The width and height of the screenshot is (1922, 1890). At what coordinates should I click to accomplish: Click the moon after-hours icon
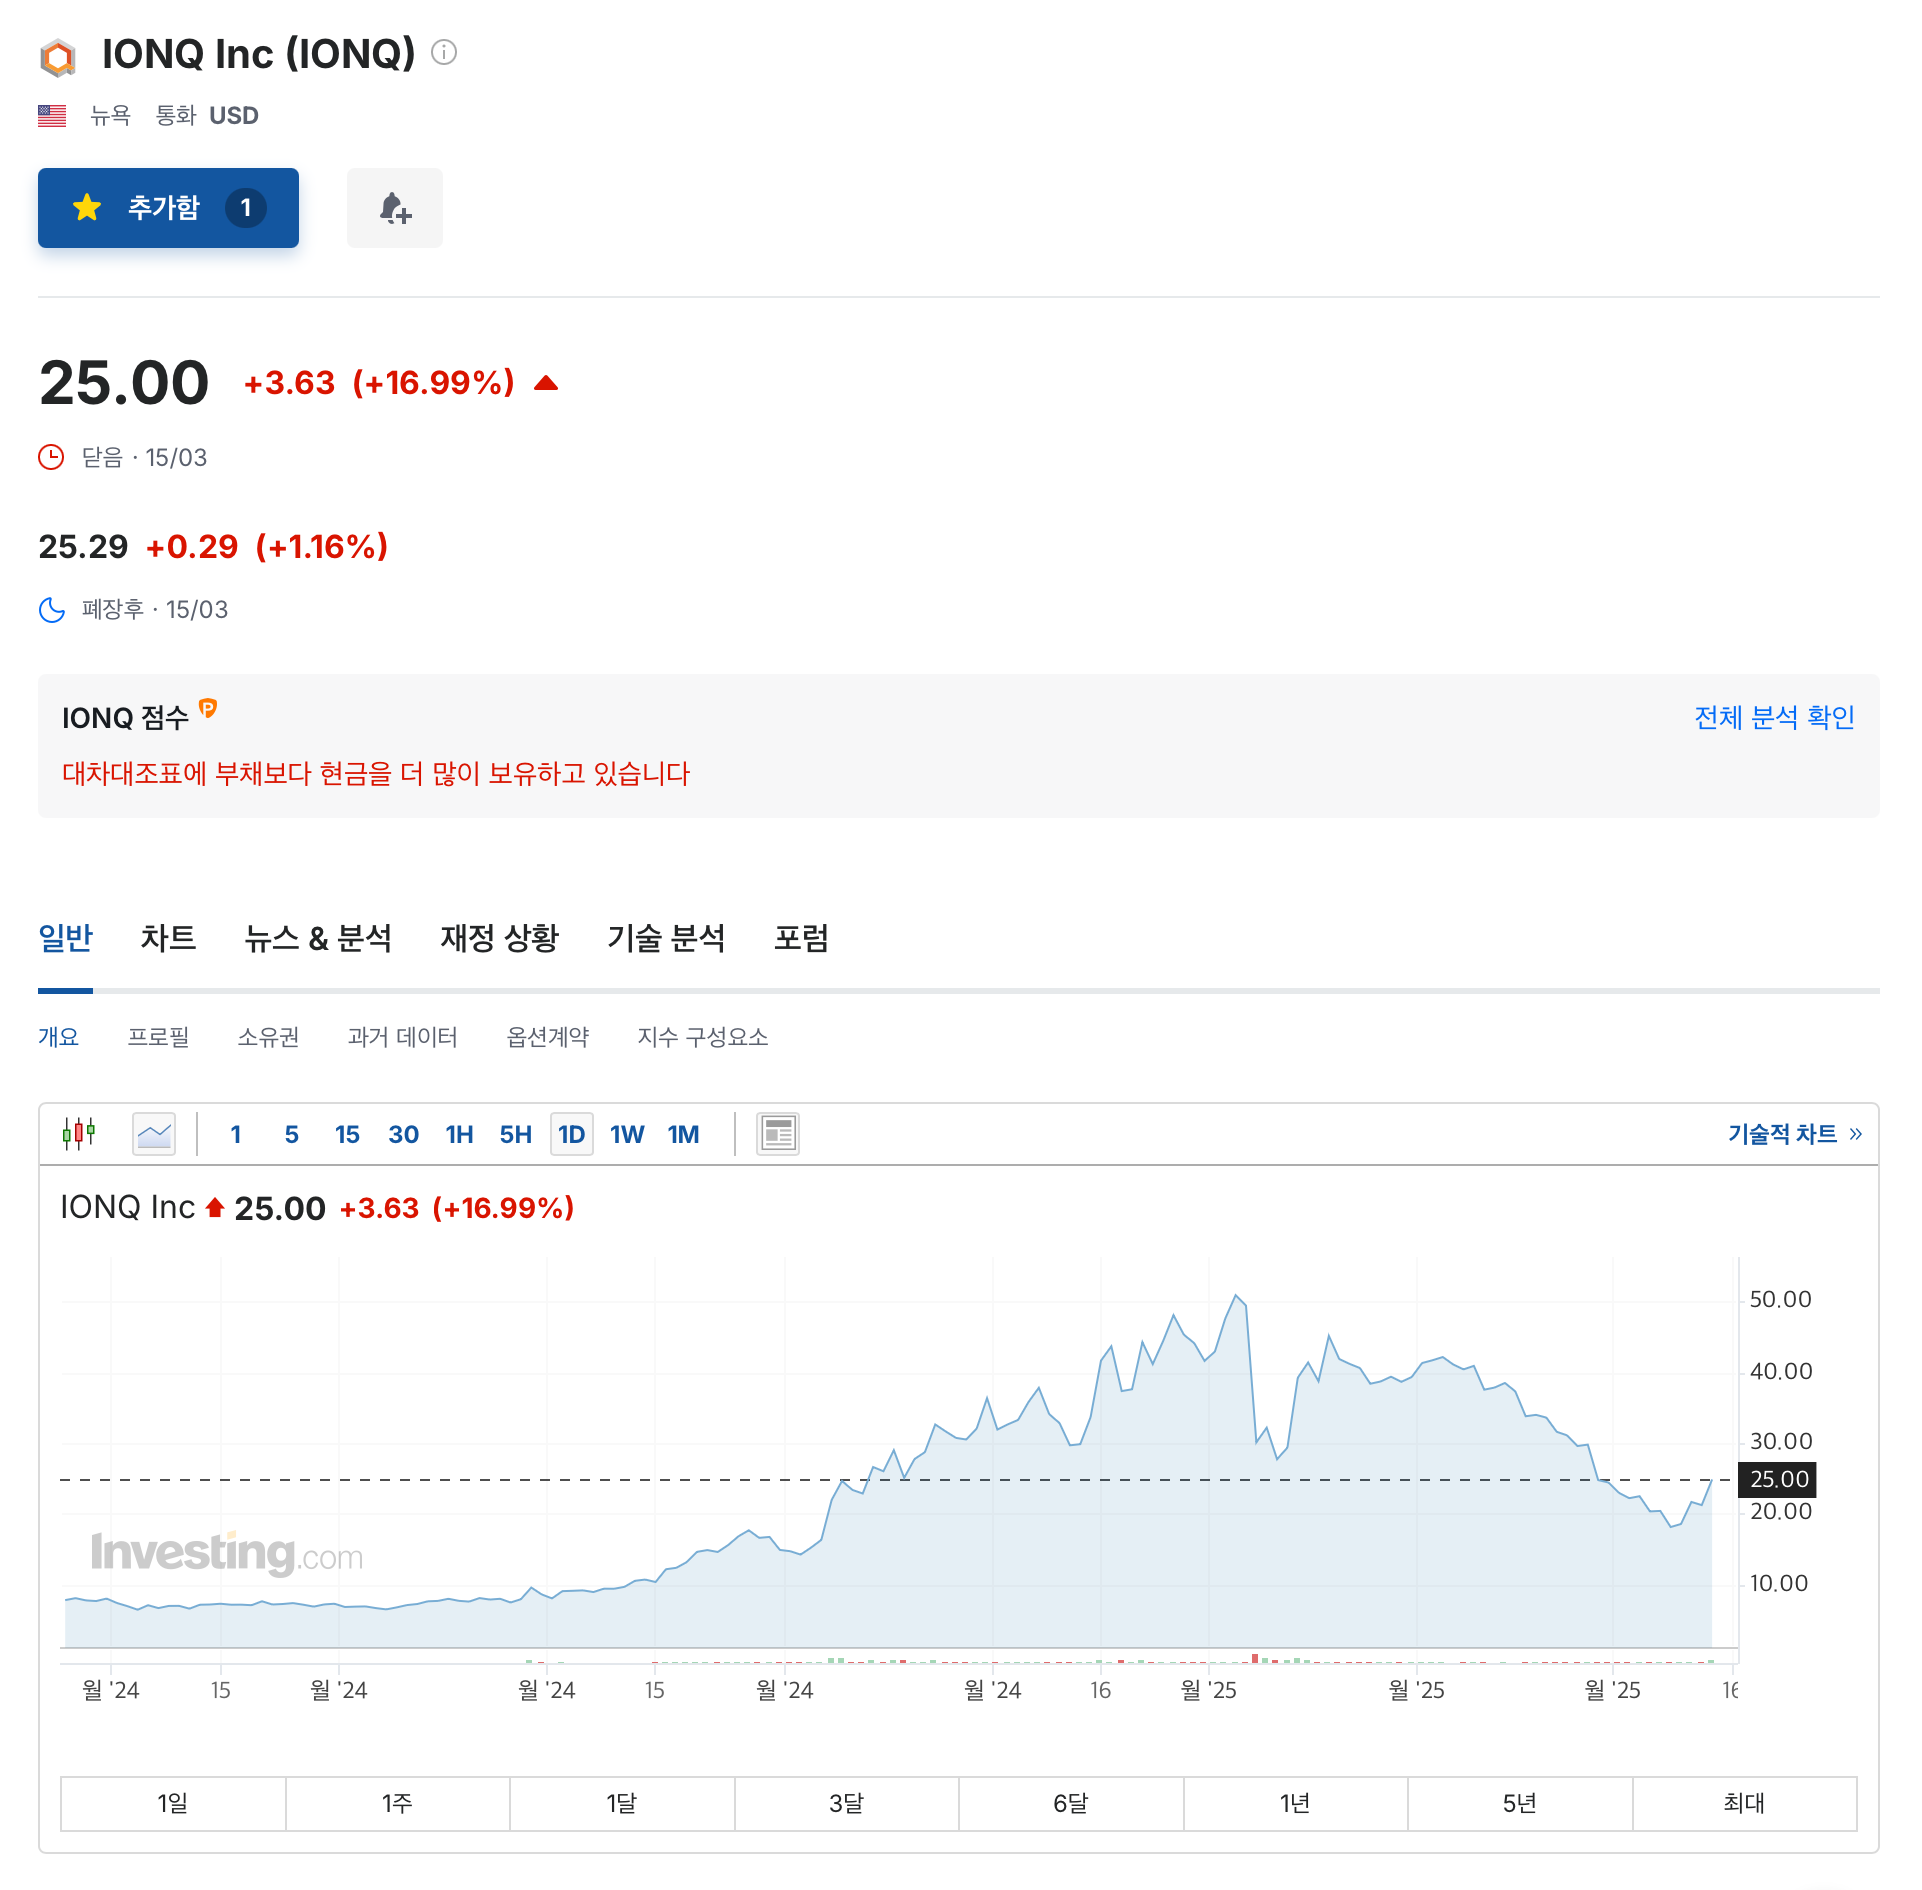click(52, 610)
